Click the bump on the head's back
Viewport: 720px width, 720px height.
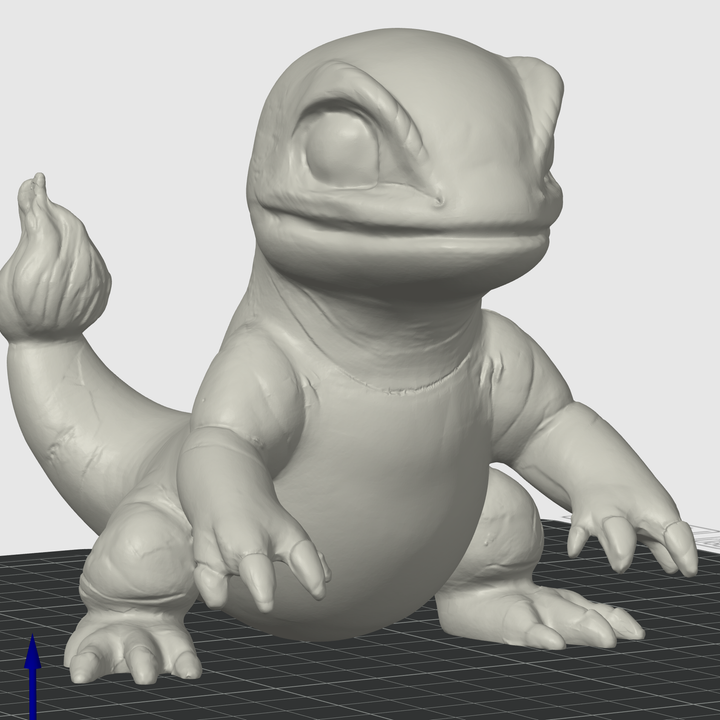coord(538,90)
